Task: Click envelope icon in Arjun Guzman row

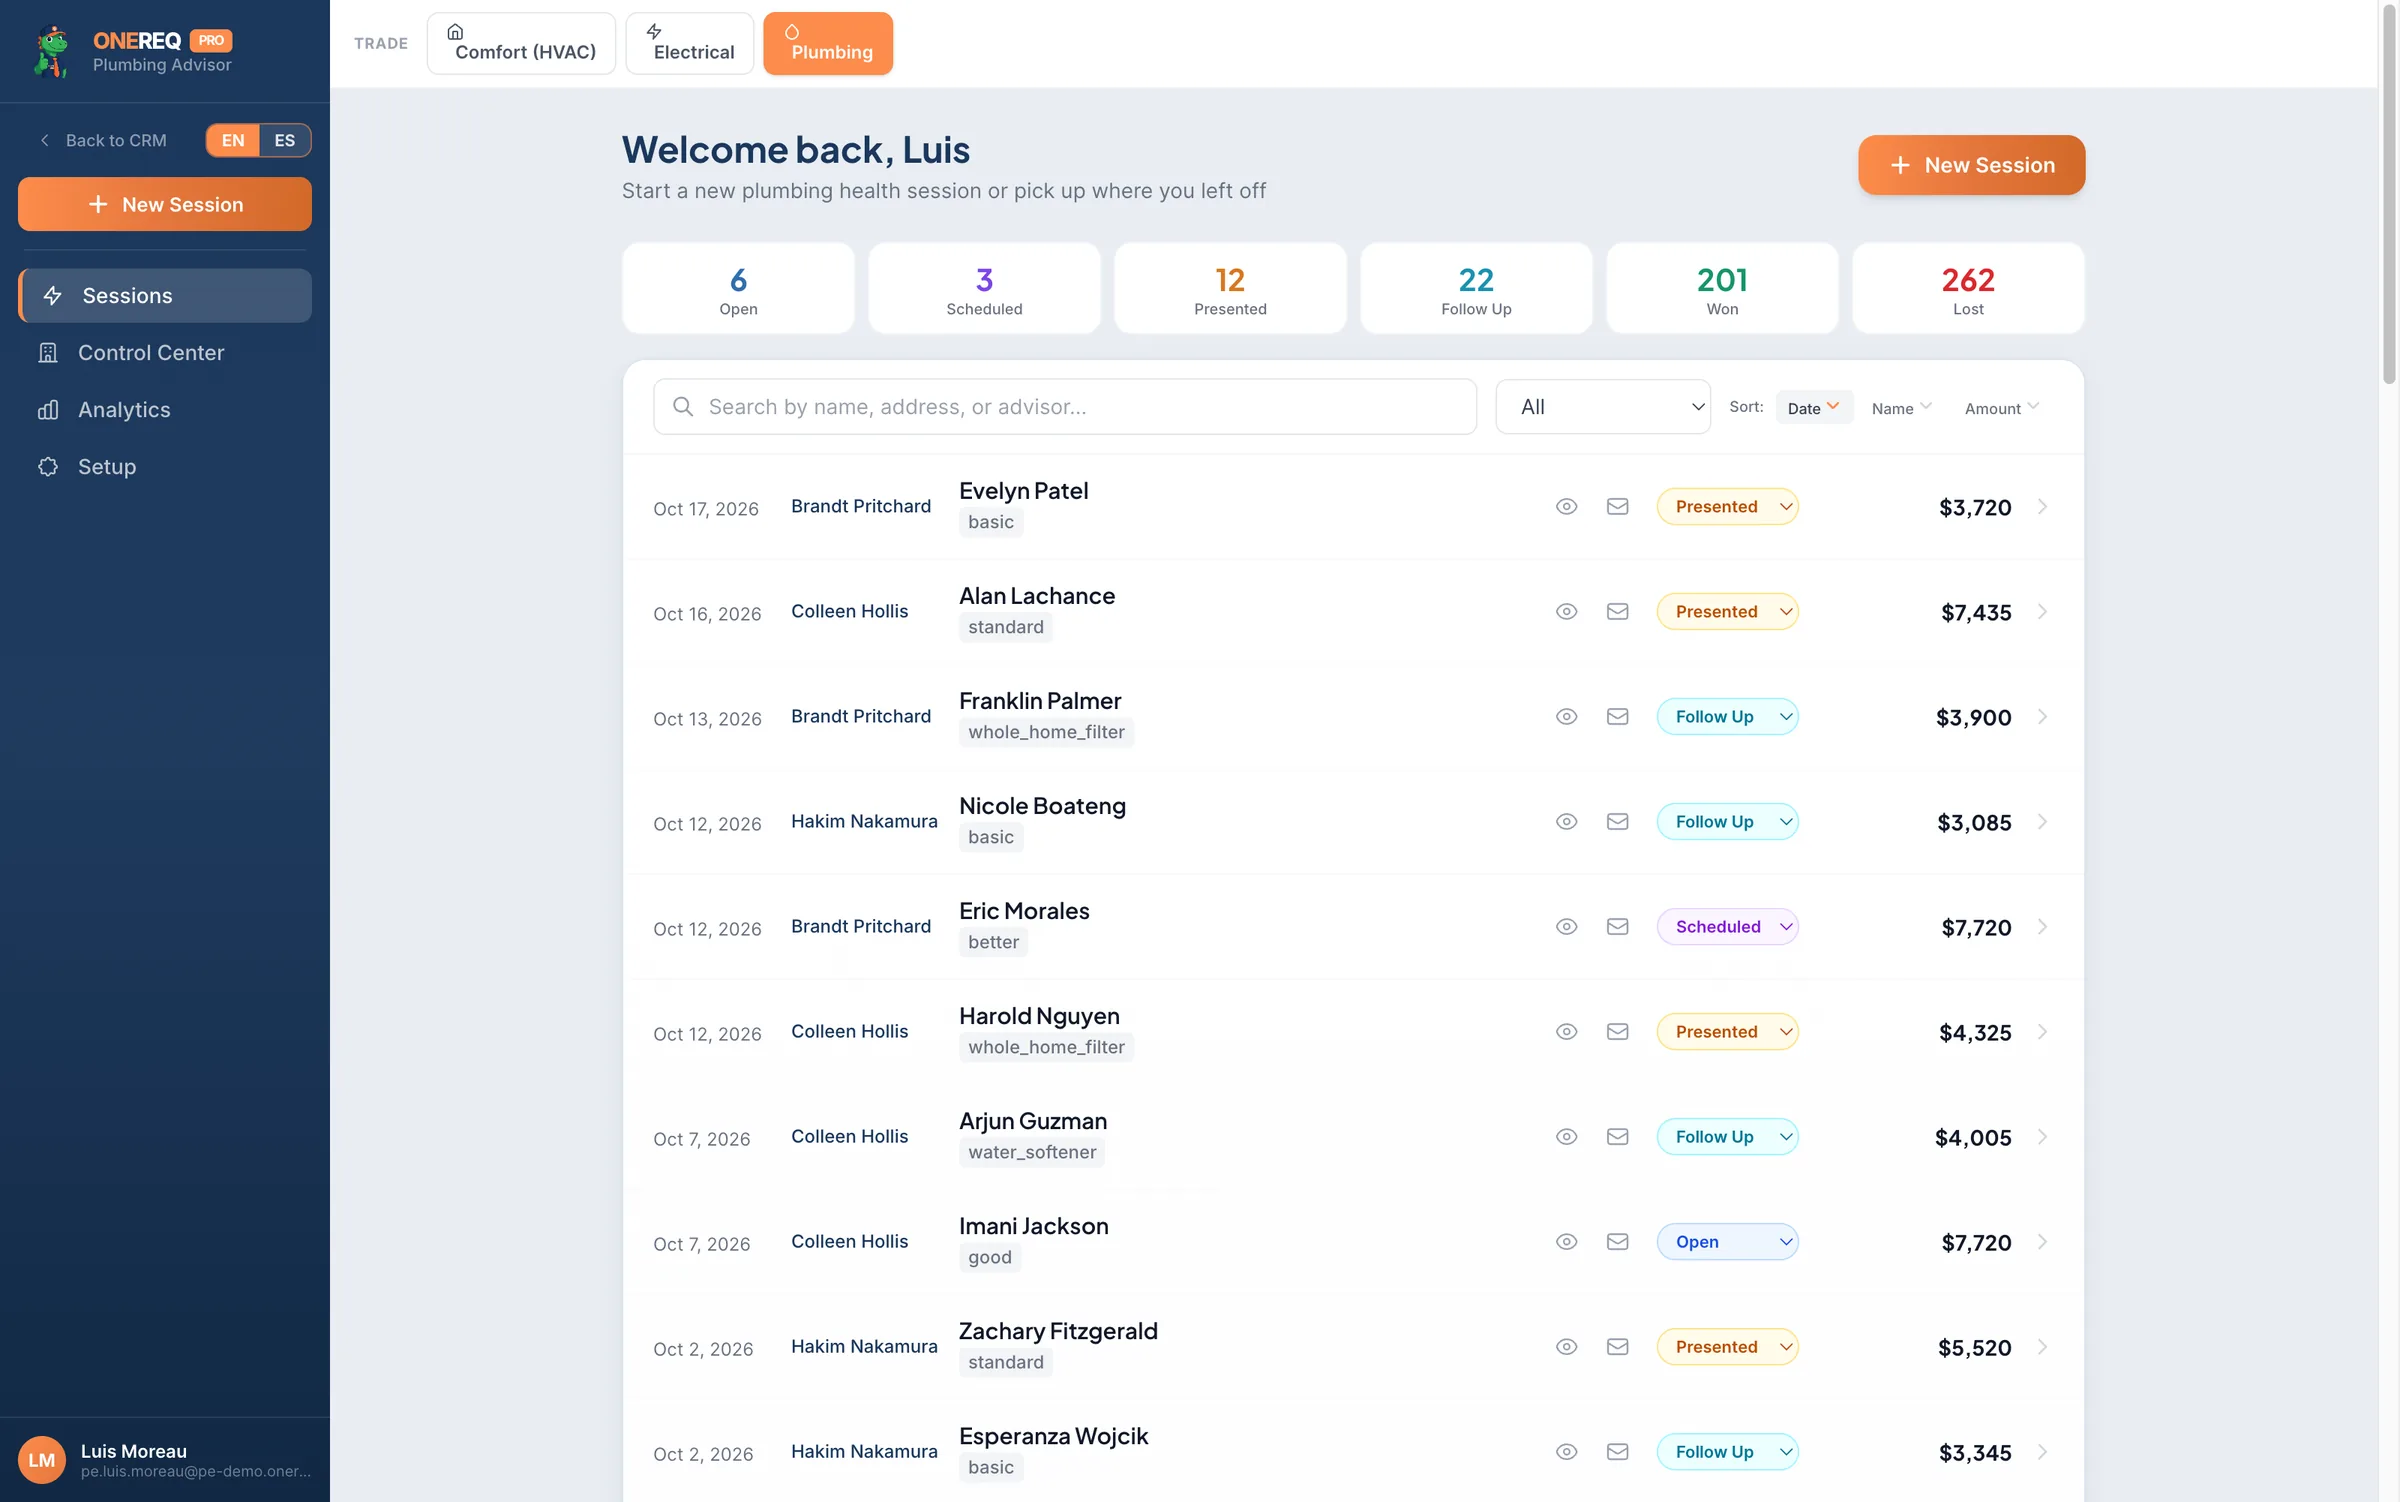Action: (x=1617, y=1136)
